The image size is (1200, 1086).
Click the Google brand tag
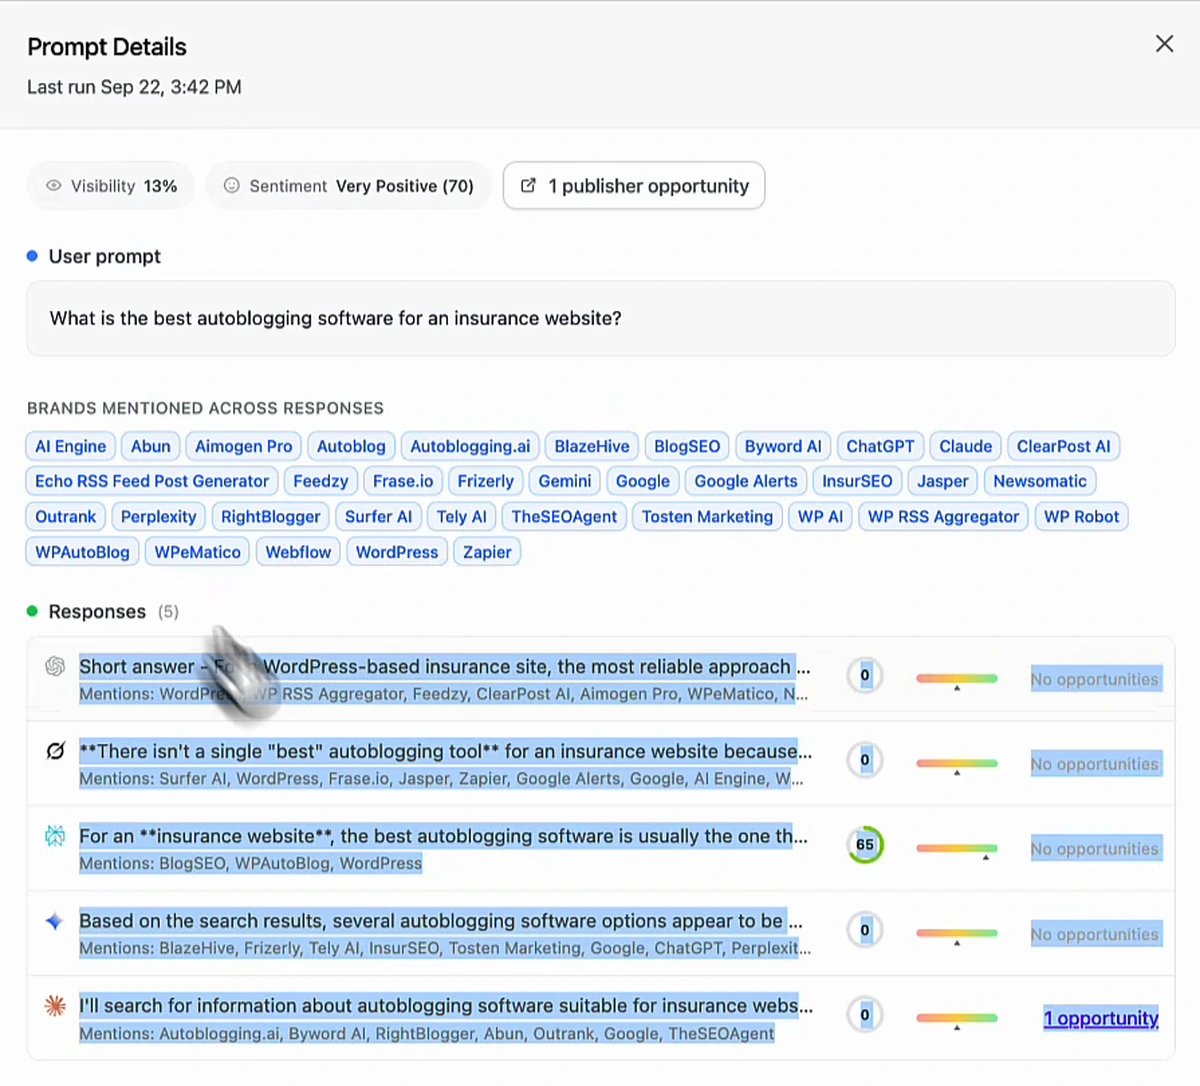(x=643, y=481)
